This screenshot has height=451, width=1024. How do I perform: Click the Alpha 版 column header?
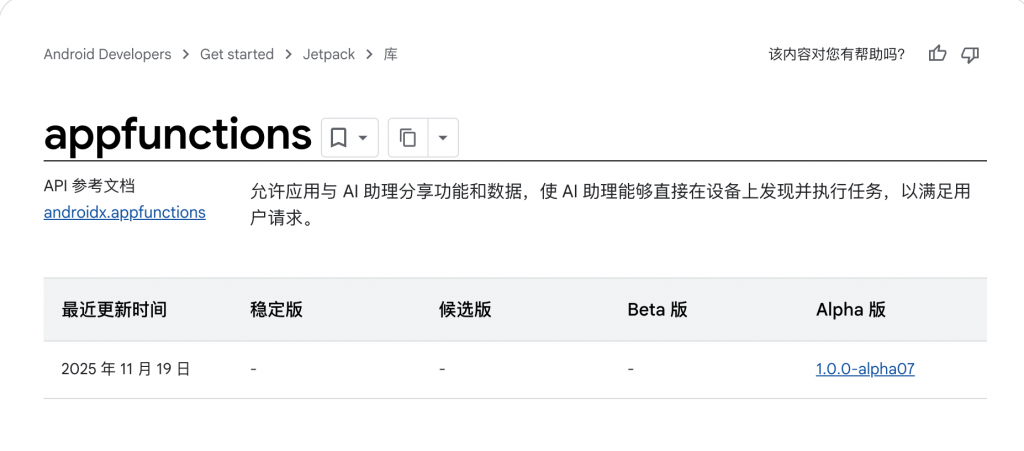(x=851, y=309)
